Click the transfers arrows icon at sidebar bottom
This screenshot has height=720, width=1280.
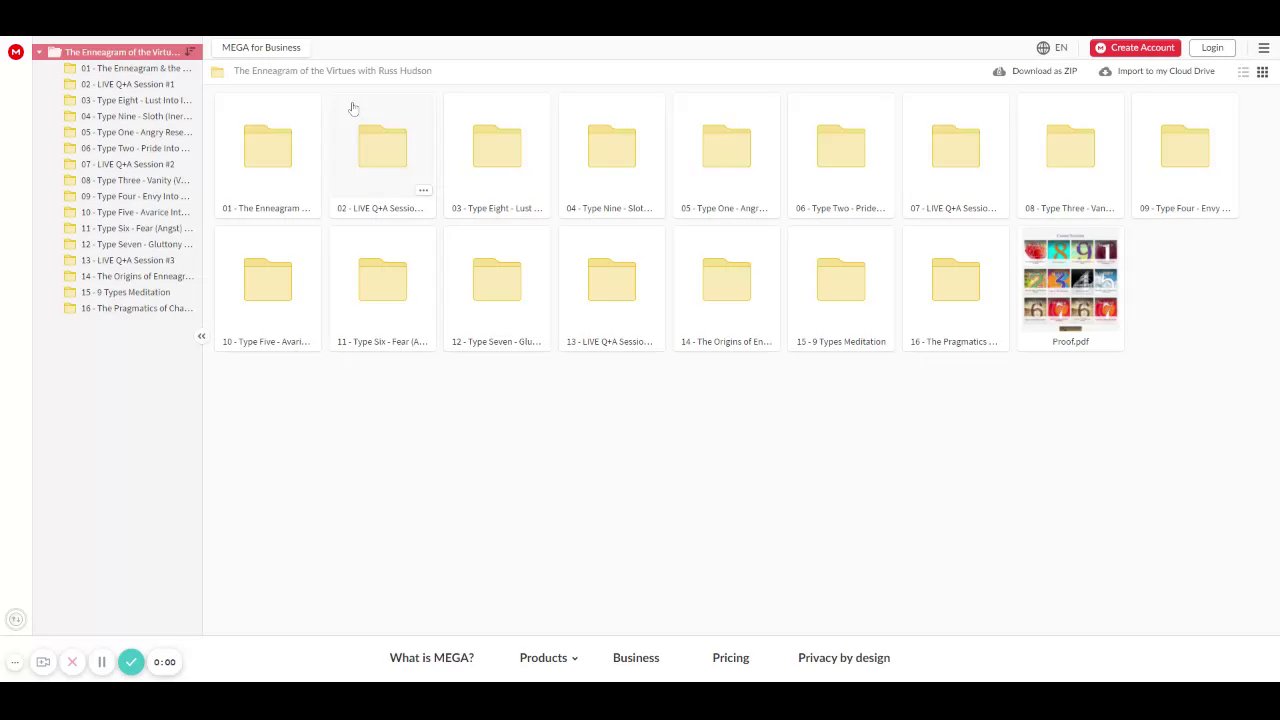[15, 620]
